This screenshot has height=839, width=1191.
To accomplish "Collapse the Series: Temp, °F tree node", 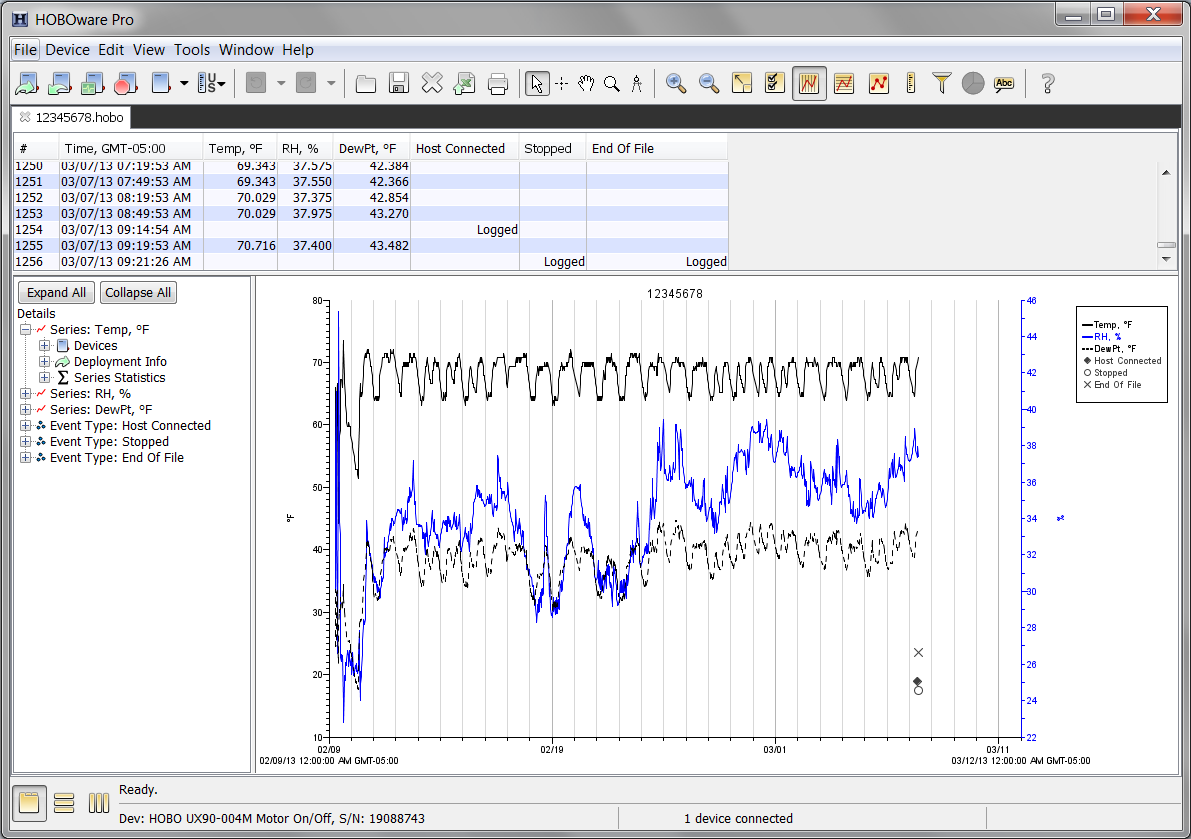I will pyautogui.click(x=25, y=330).
